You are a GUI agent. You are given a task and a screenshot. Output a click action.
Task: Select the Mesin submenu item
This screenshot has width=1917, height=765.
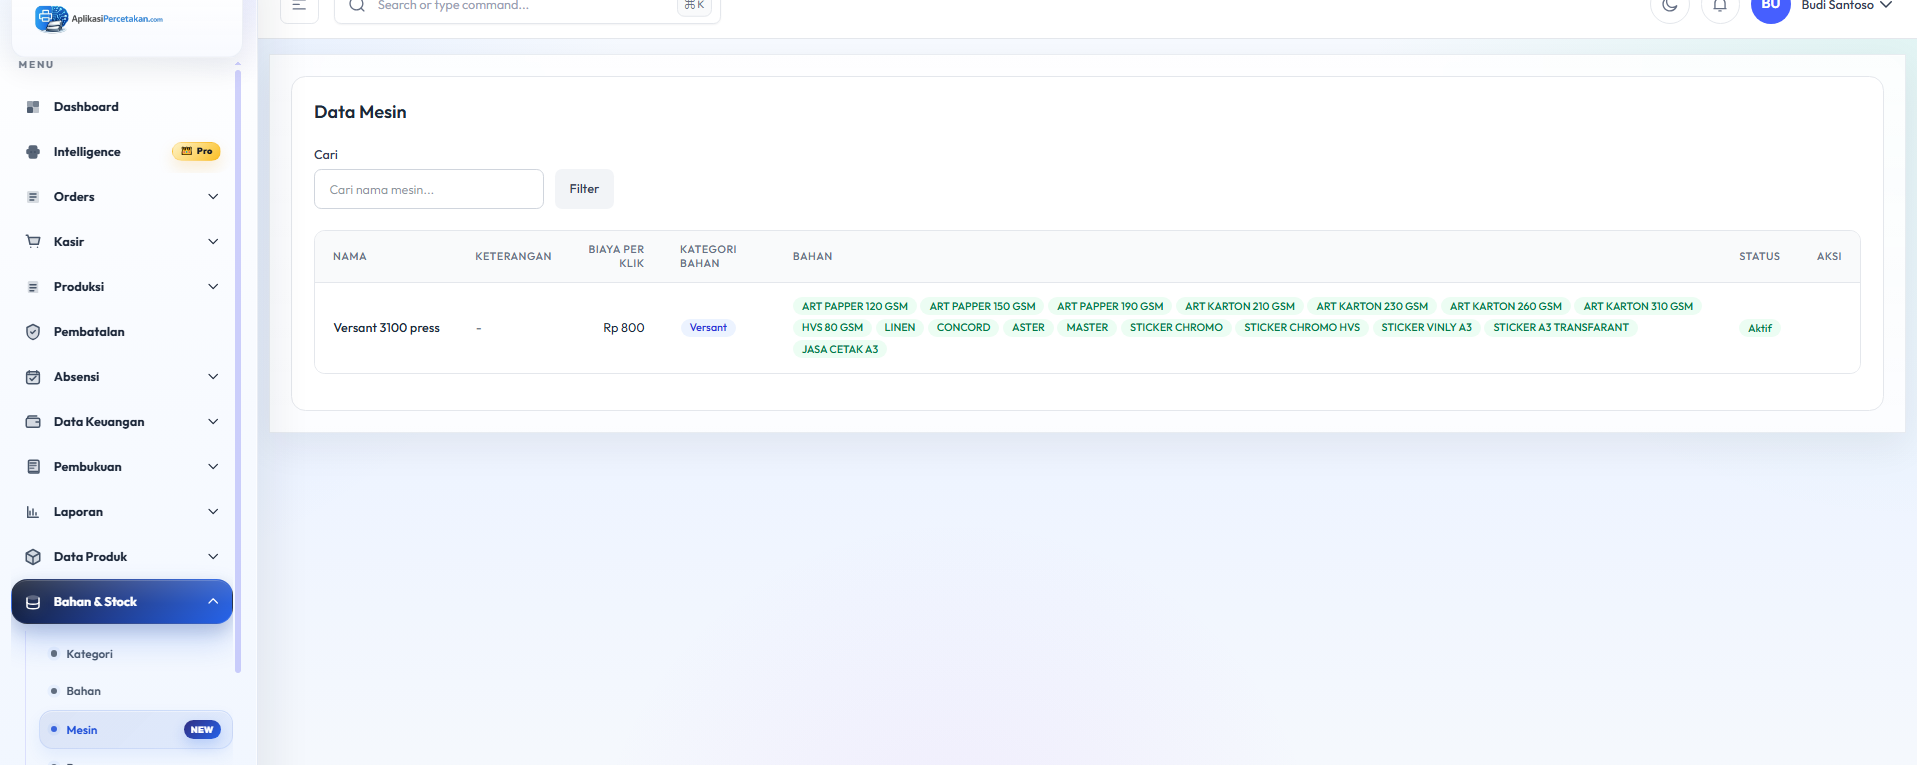(x=135, y=730)
